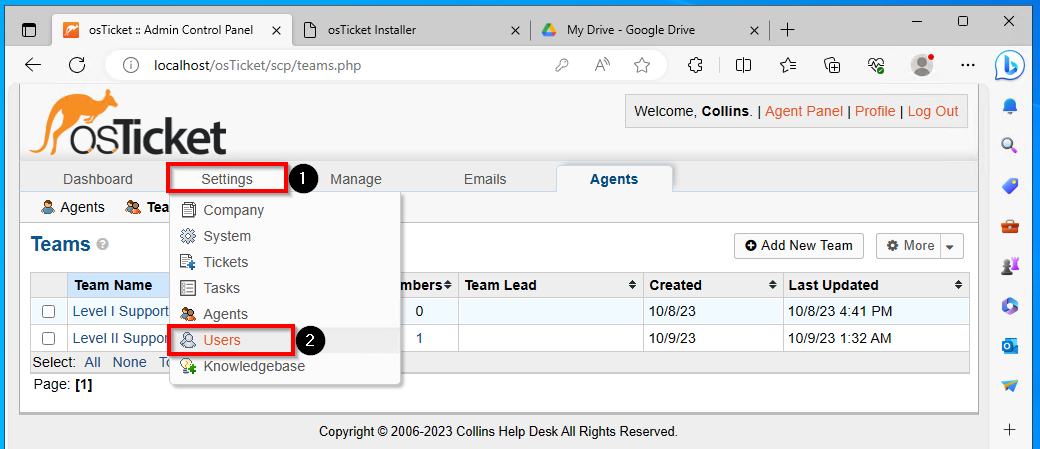This screenshot has height=449, width=1040.
Task: Switch to the Manage tab
Action: tap(356, 179)
